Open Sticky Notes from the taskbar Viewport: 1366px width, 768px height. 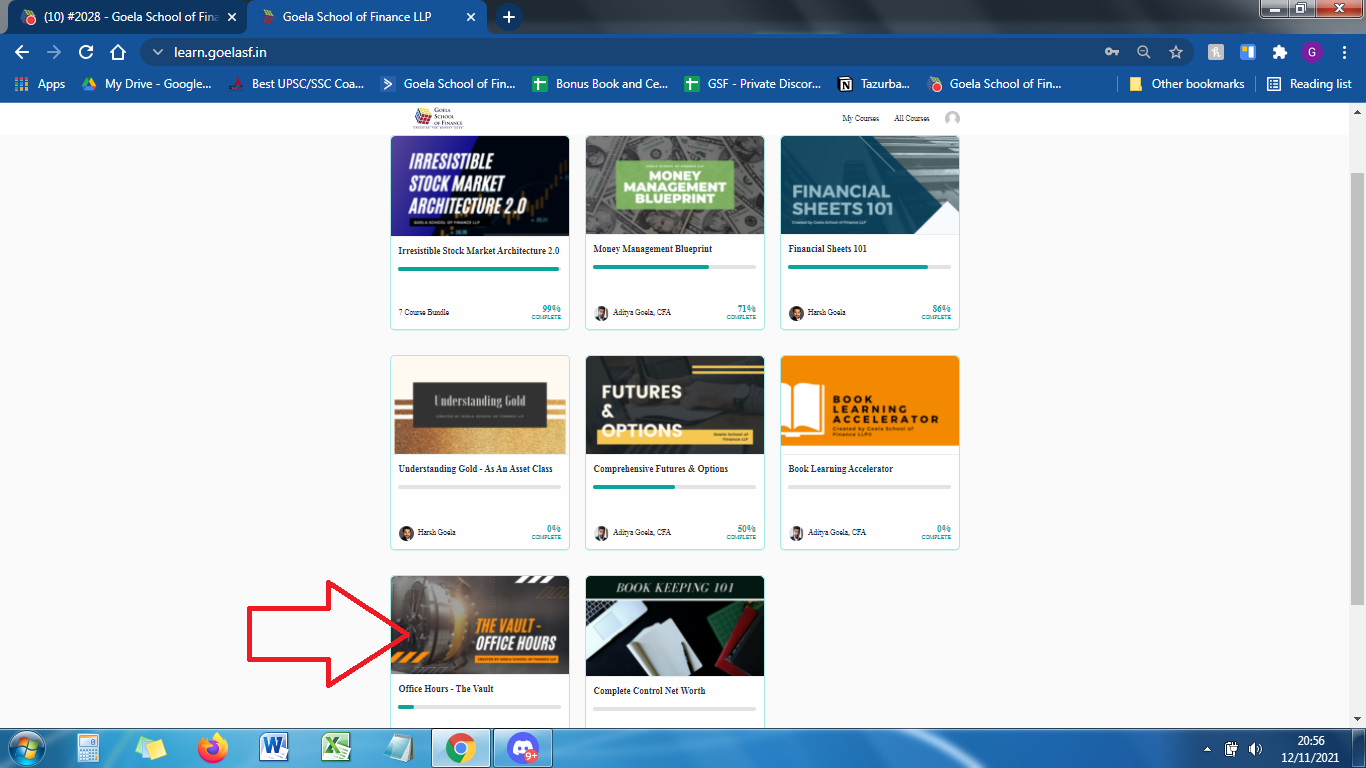[x=150, y=748]
